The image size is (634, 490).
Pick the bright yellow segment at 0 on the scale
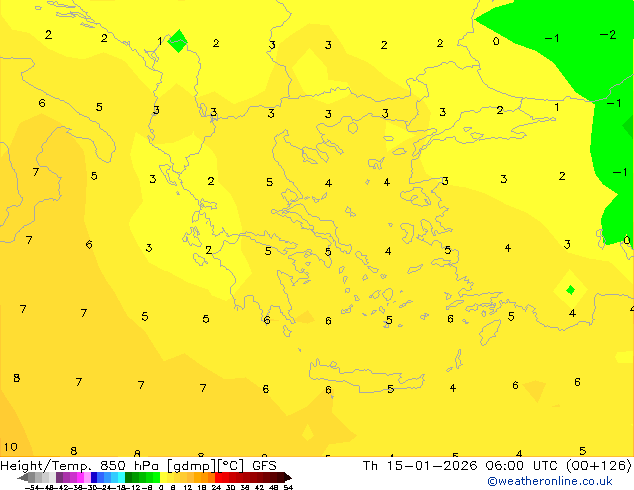[163, 477]
